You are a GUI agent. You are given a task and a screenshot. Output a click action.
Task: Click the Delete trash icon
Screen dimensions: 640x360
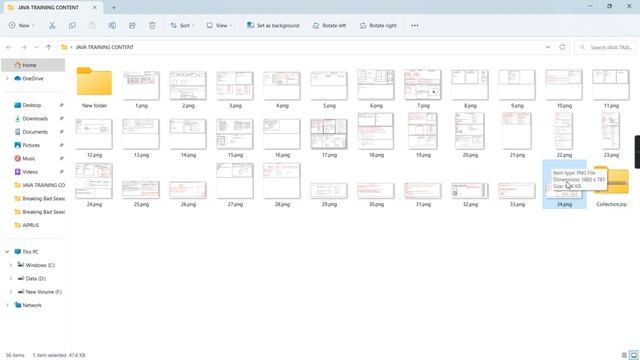pyautogui.click(x=152, y=25)
